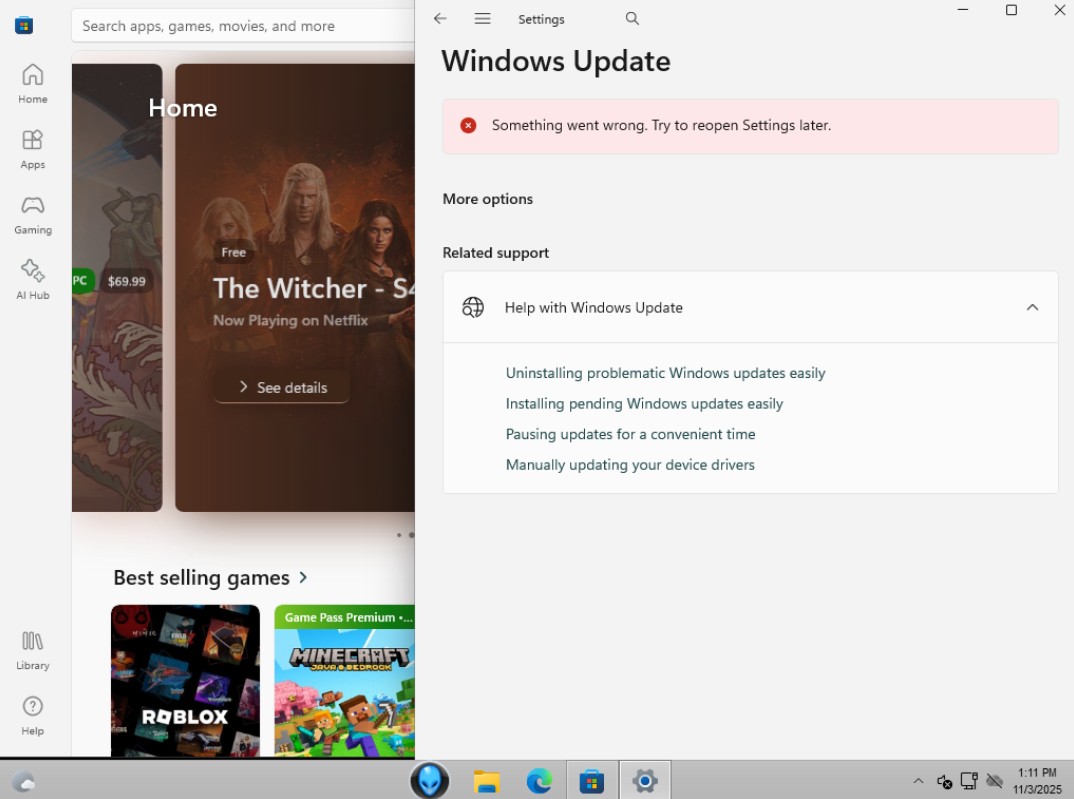Go to Home in Microsoft Store sidebar
Image resolution: width=1074 pixels, height=799 pixels.
click(33, 84)
